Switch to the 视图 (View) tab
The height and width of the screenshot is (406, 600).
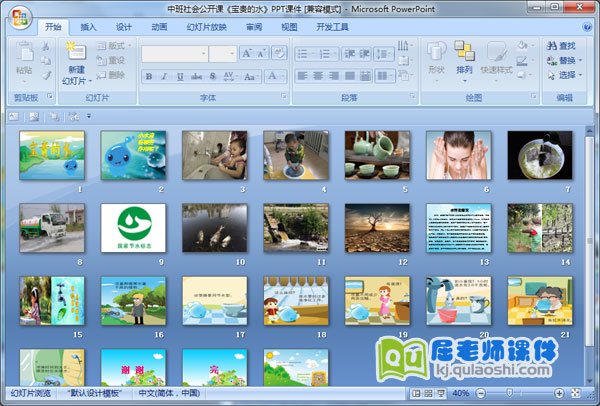pyautogui.click(x=289, y=27)
